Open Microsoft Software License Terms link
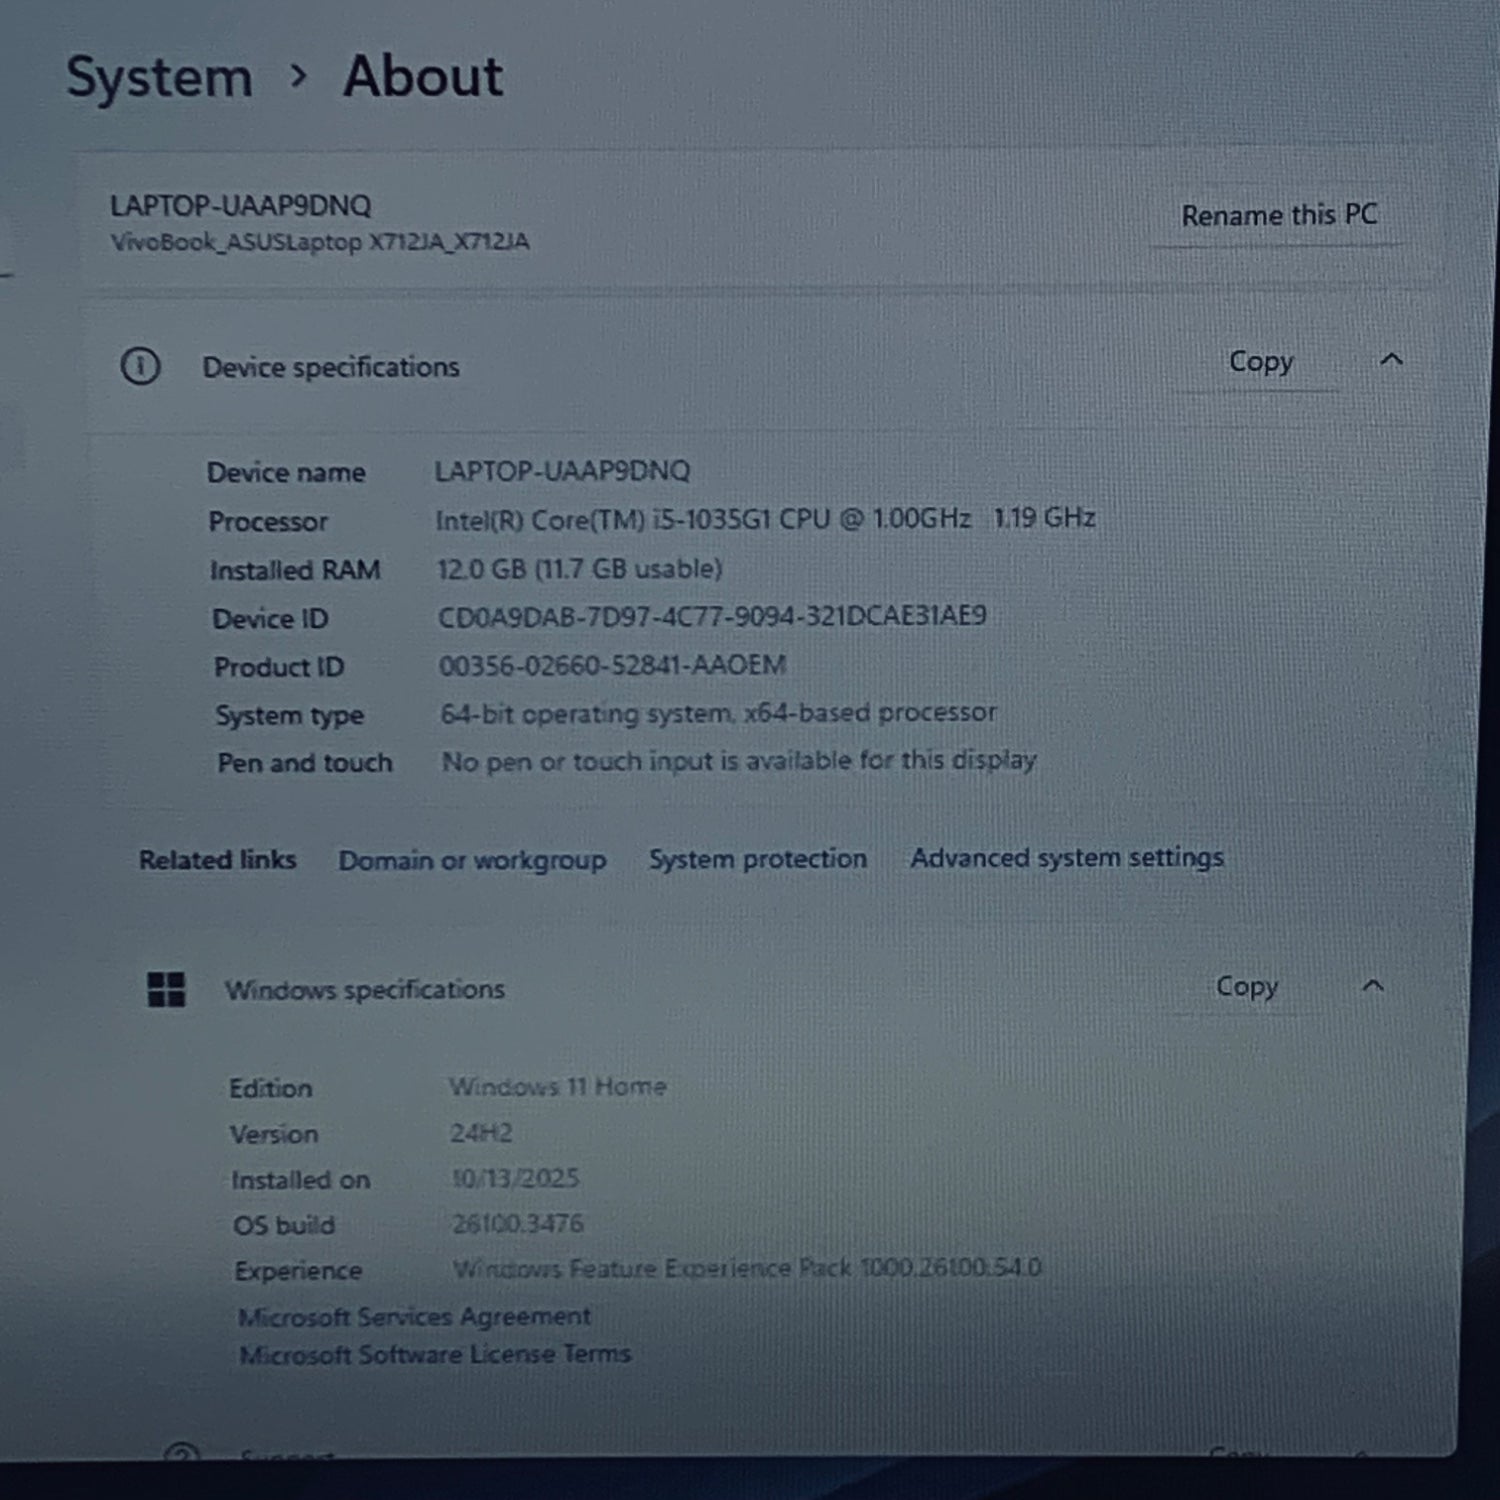This screenshot has width=1500, height=1500. [x=435, y=1354]
